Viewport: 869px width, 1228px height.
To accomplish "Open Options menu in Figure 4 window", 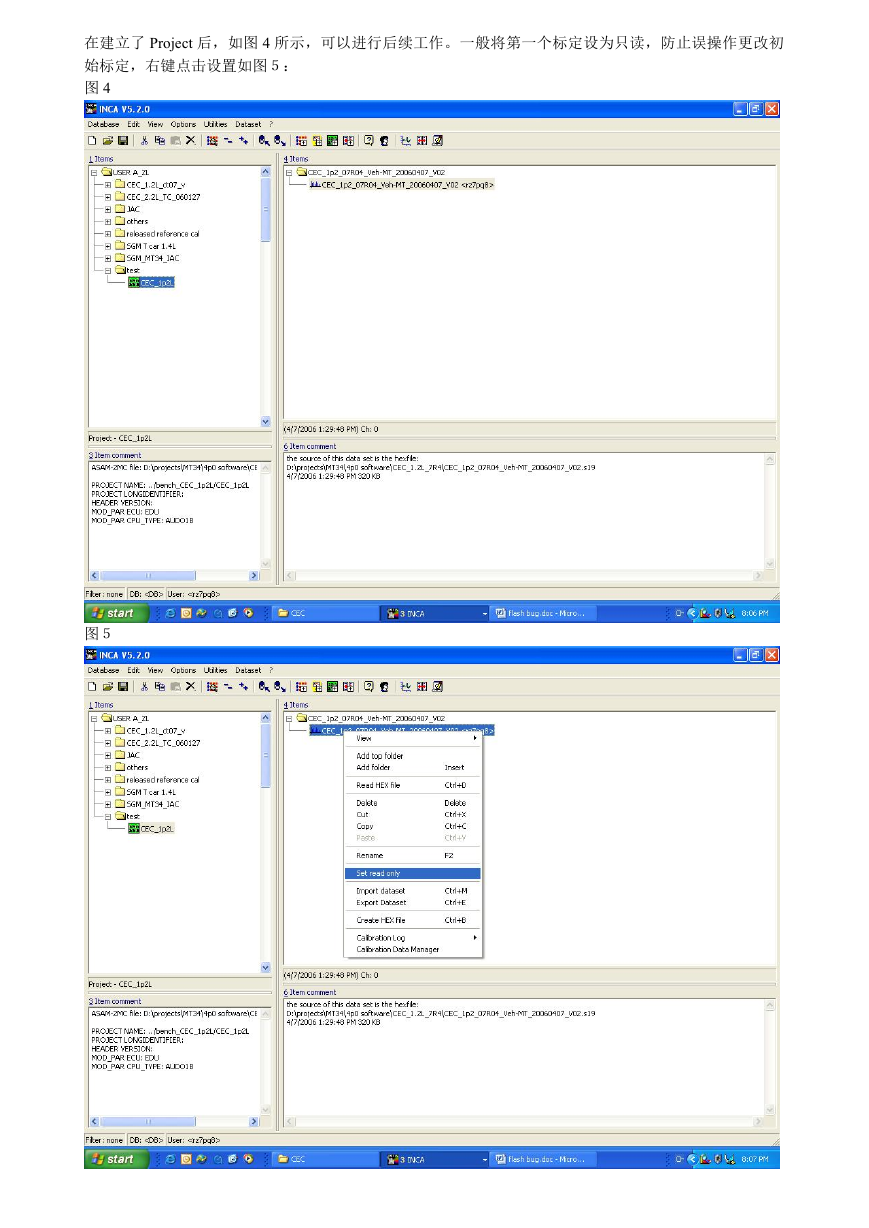I will coord(183,124).
